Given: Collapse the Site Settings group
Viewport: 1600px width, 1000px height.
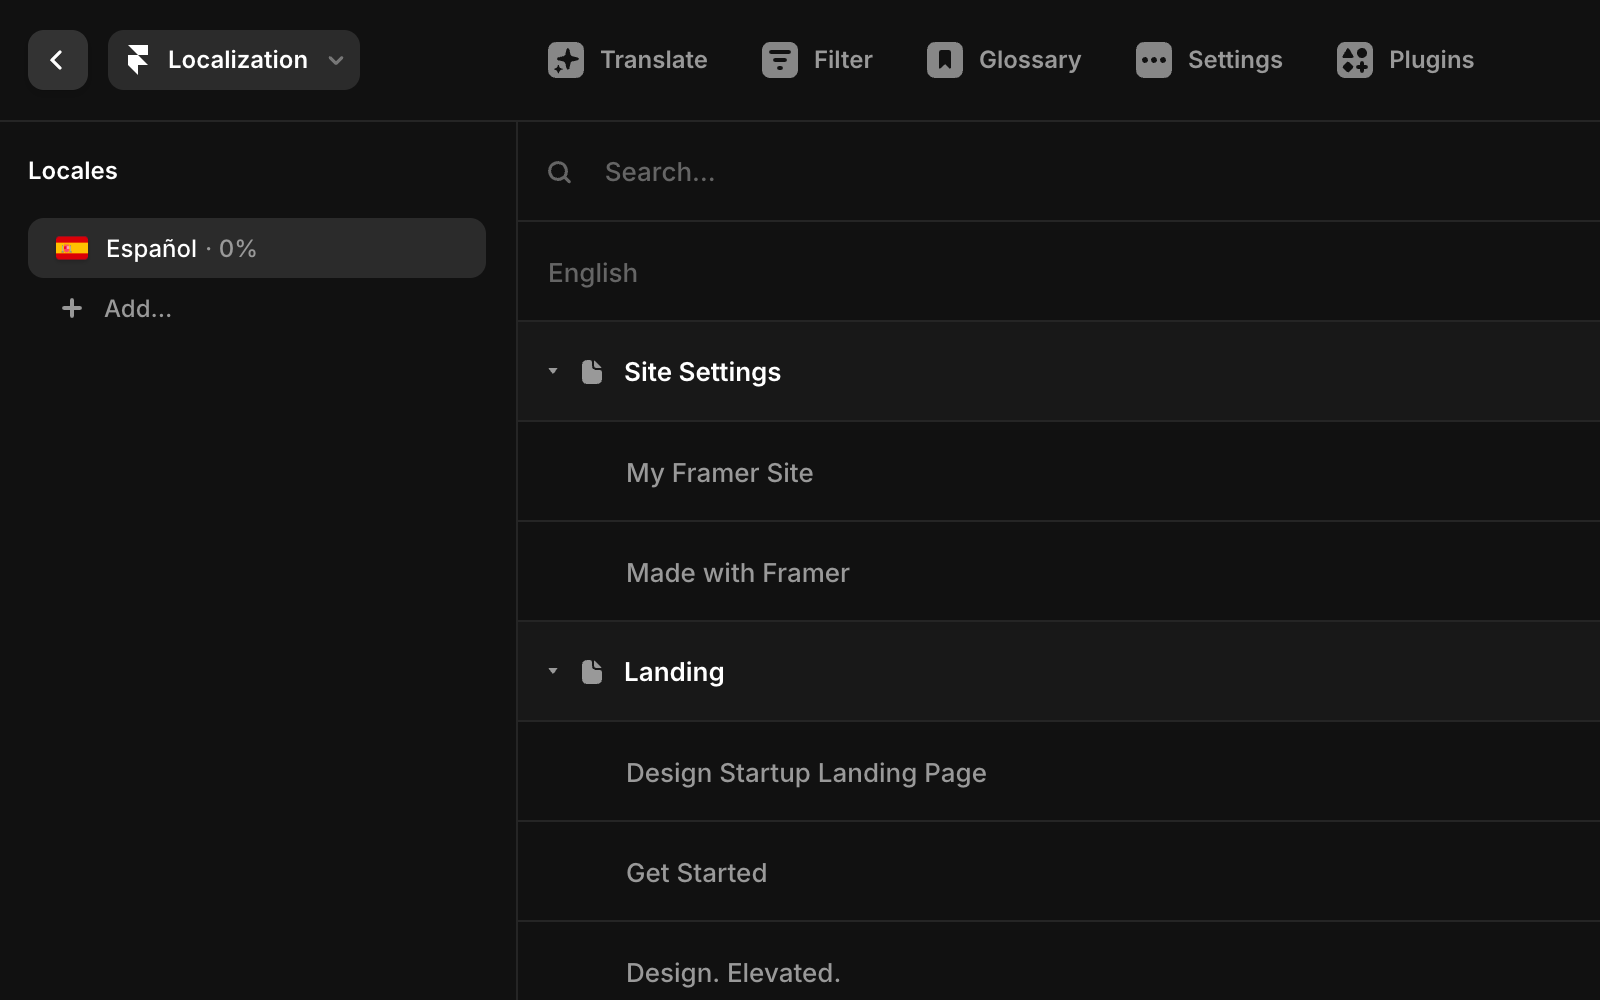Looking at the screenshot, I should click(553, 371).
